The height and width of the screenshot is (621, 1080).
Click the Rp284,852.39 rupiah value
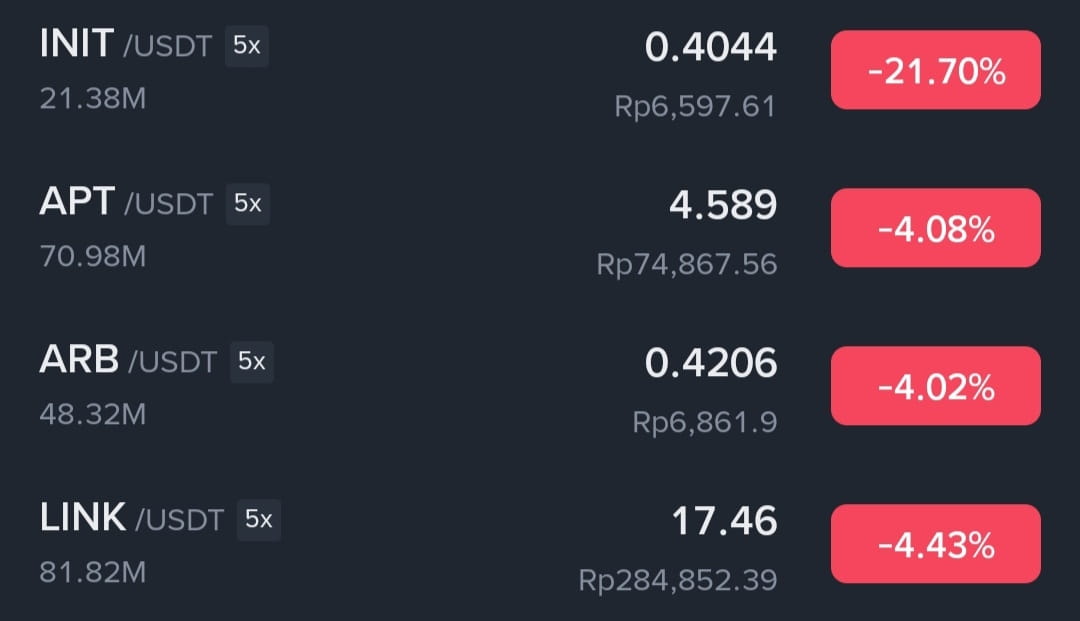678,580
